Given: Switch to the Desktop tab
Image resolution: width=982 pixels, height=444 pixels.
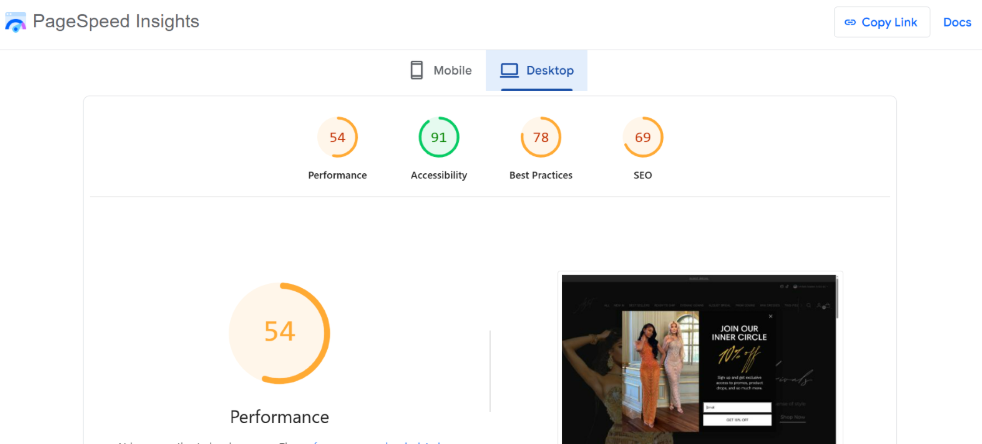Looking at the screenshot, I should coord(537,70).
